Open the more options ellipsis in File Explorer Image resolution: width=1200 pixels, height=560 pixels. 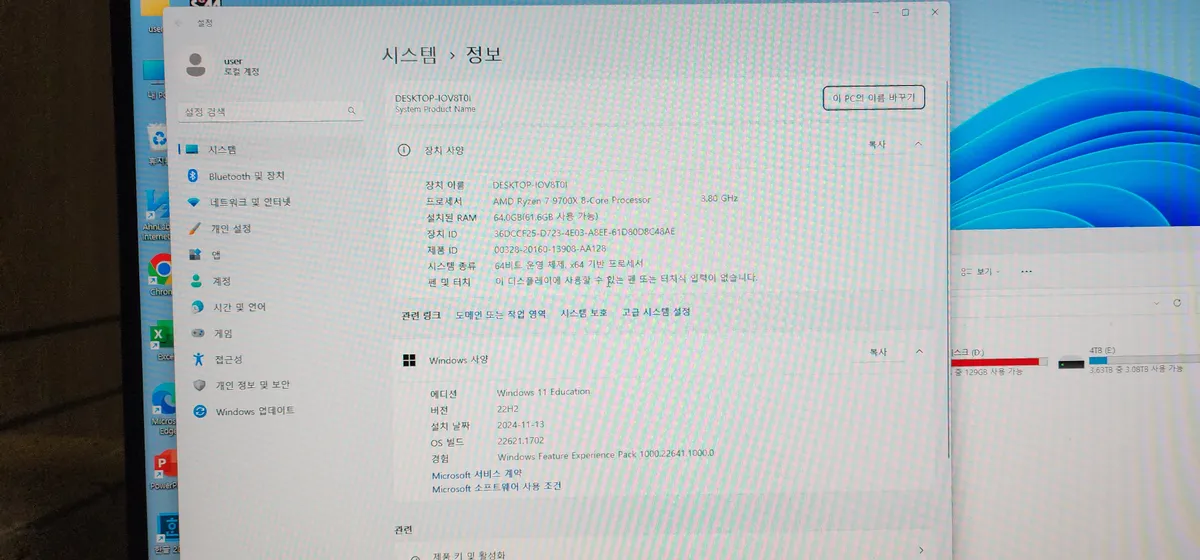1025,271
